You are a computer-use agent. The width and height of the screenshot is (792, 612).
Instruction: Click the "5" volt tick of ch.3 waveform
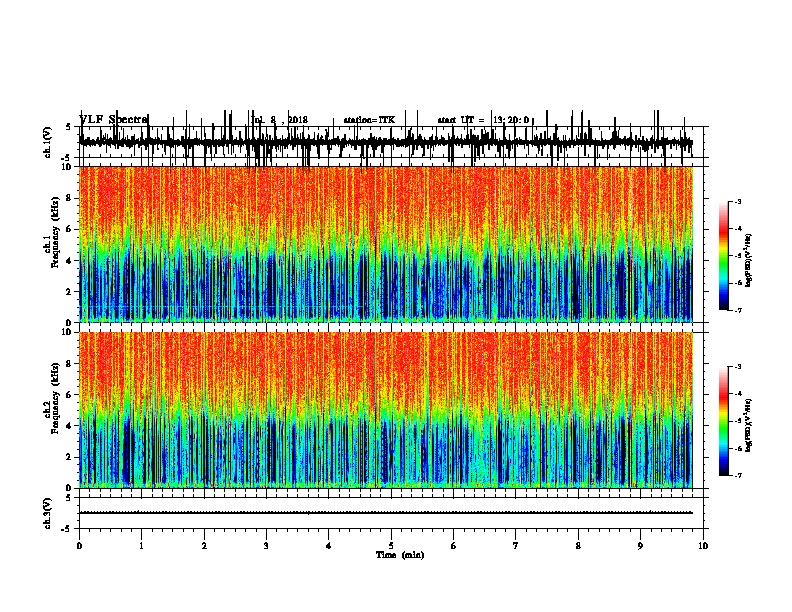tap(68, 498)
